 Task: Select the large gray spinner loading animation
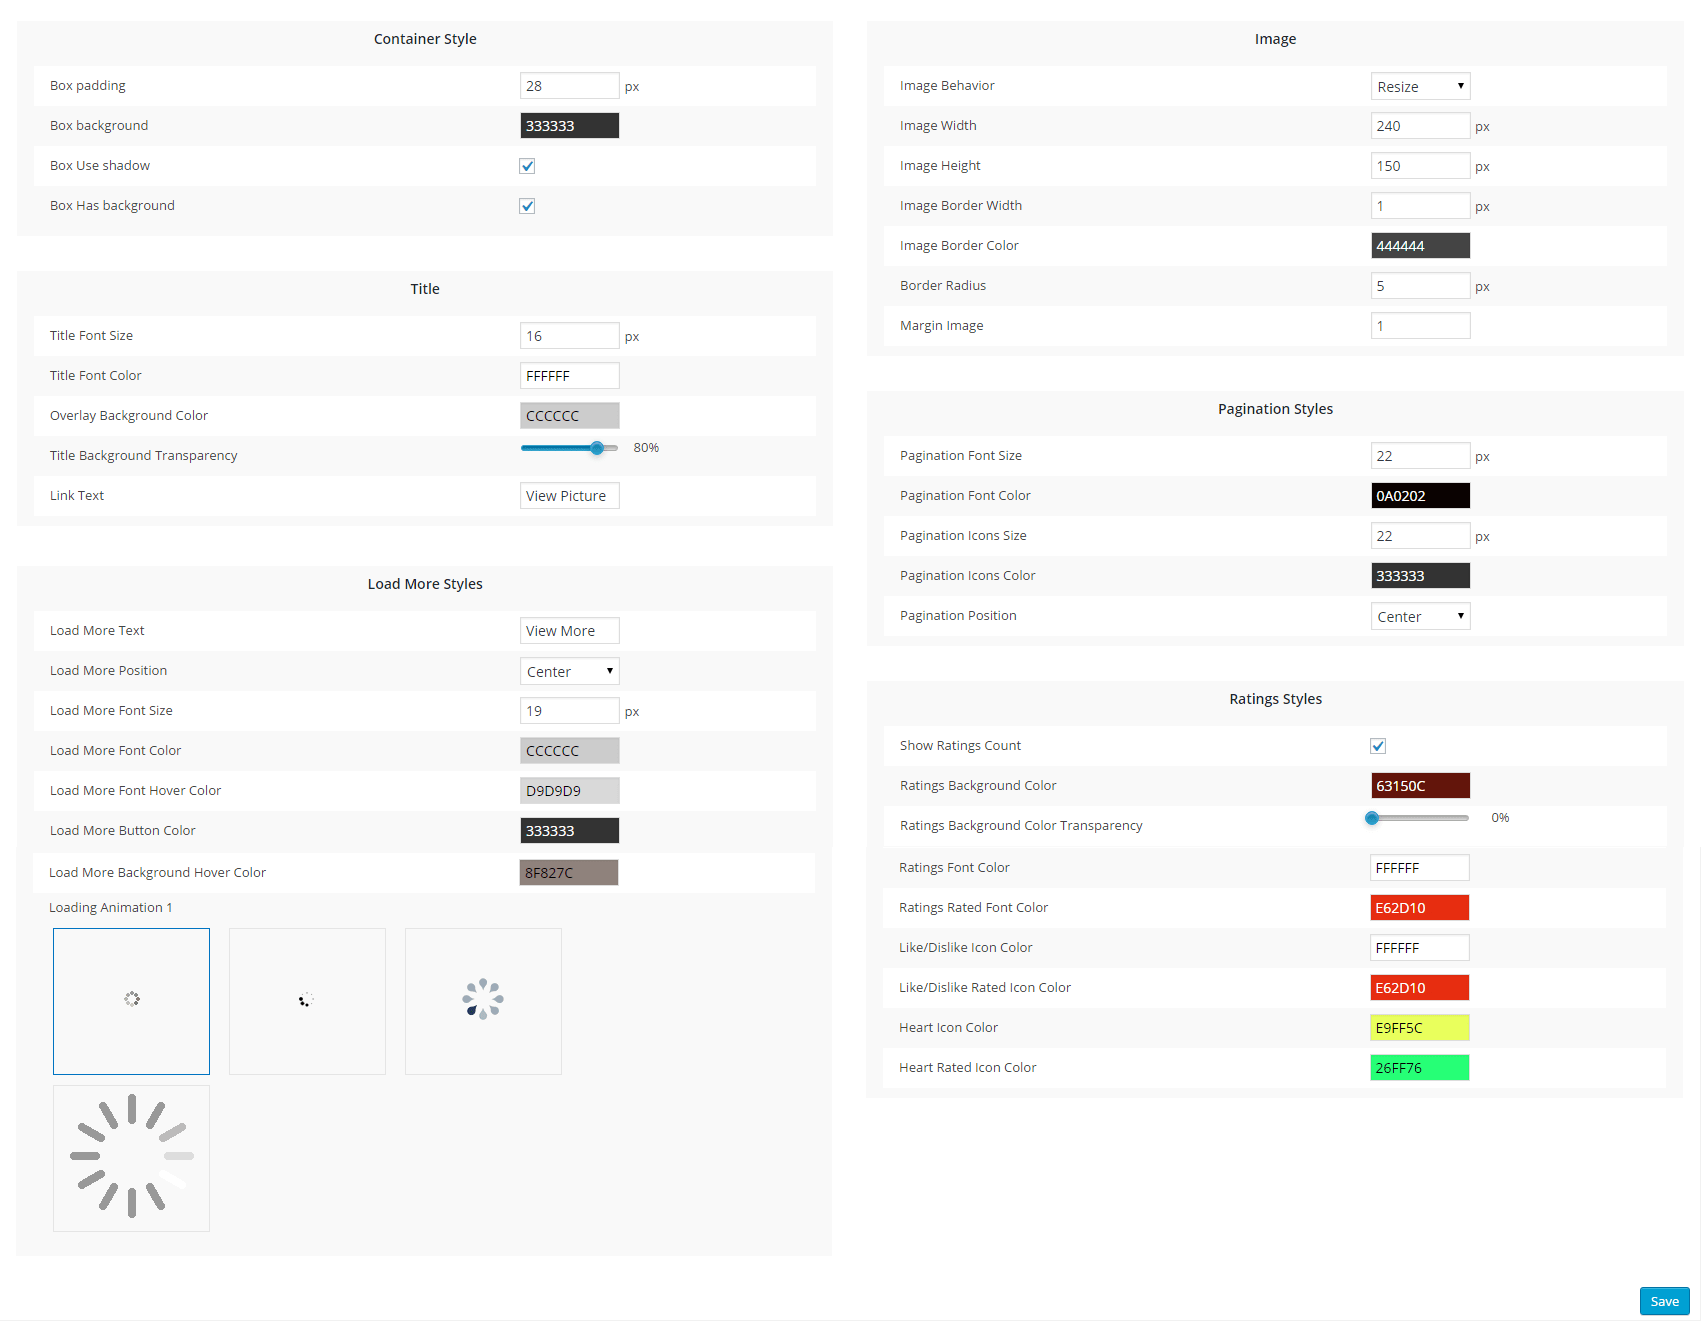(131, 1157)
